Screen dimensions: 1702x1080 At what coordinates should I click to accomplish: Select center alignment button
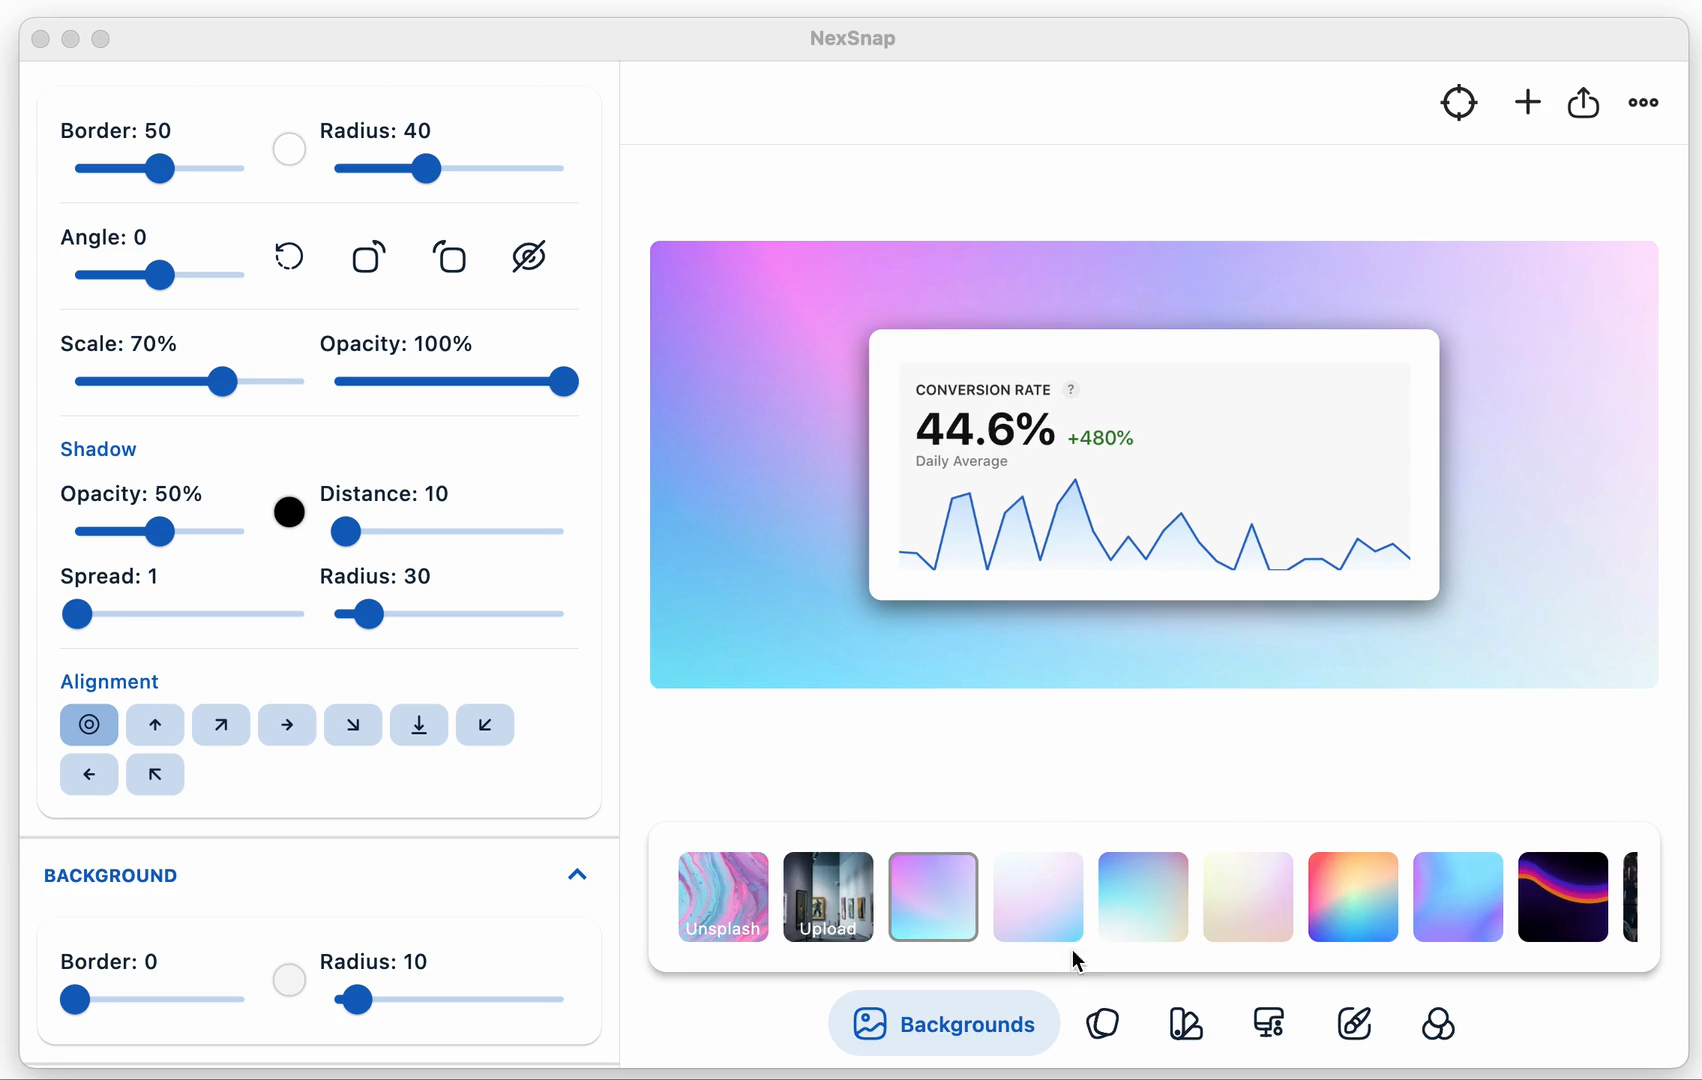pyautogui.click(x=89, y=725)
